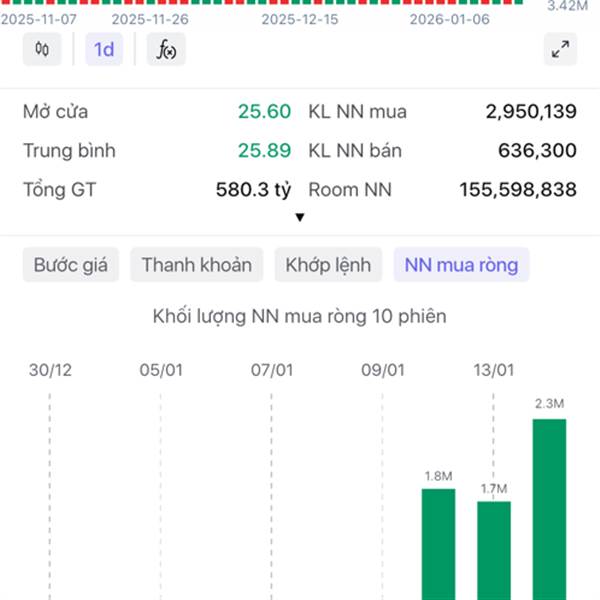Click the Room NN label
This screenshot has height=600, width=600.
click(x=350, y=190)
